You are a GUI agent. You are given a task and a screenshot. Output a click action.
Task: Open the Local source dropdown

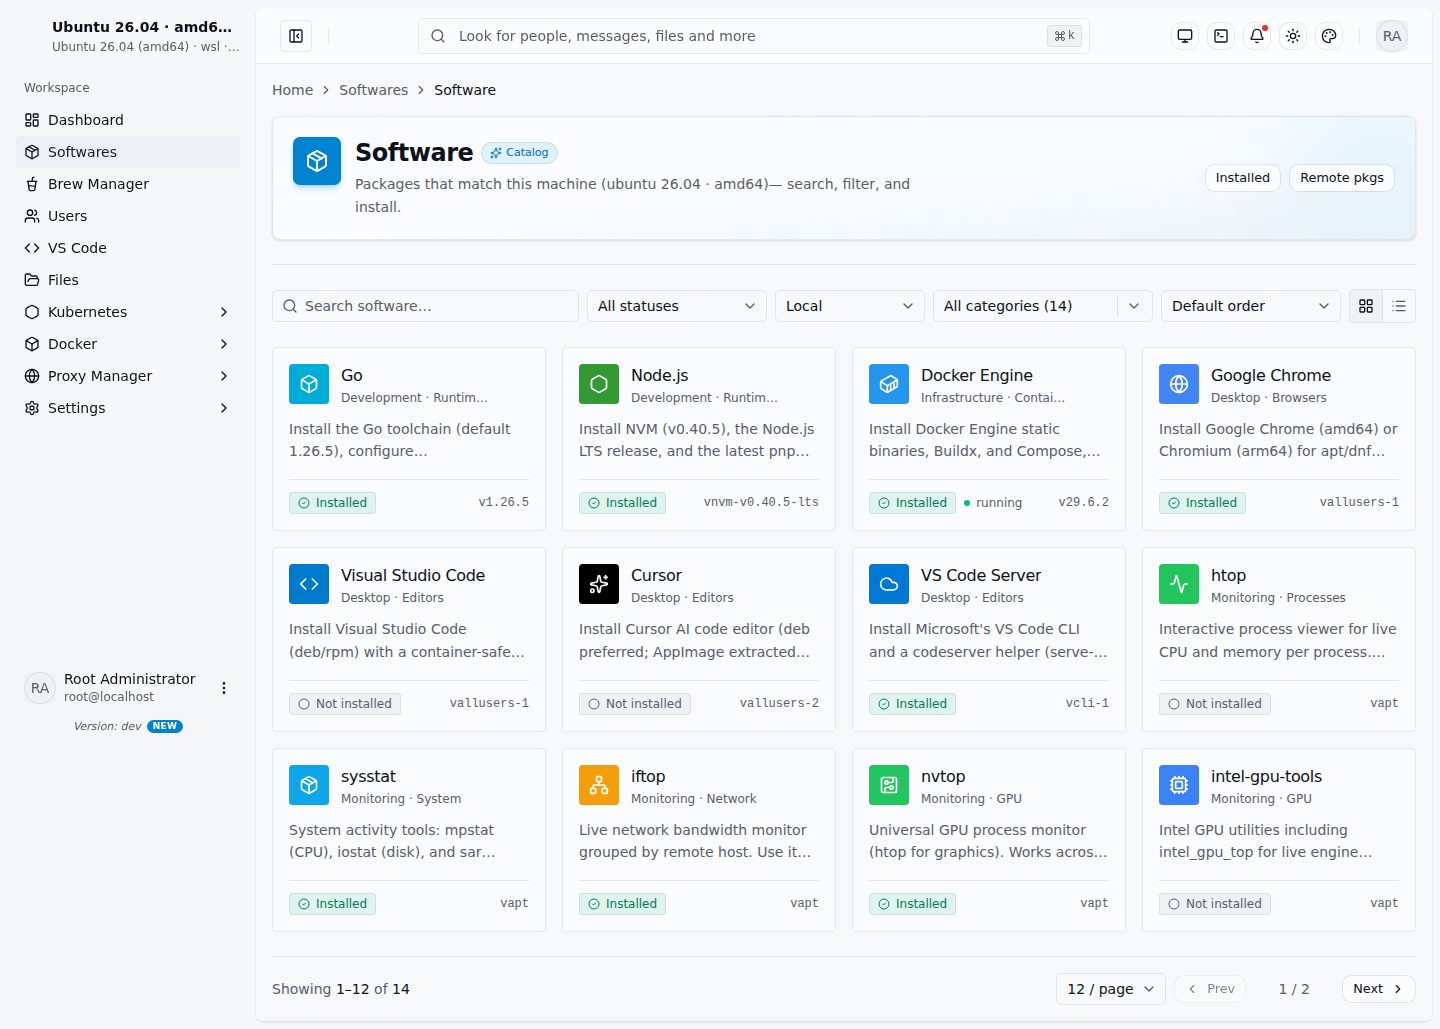[x=850, y=306]
